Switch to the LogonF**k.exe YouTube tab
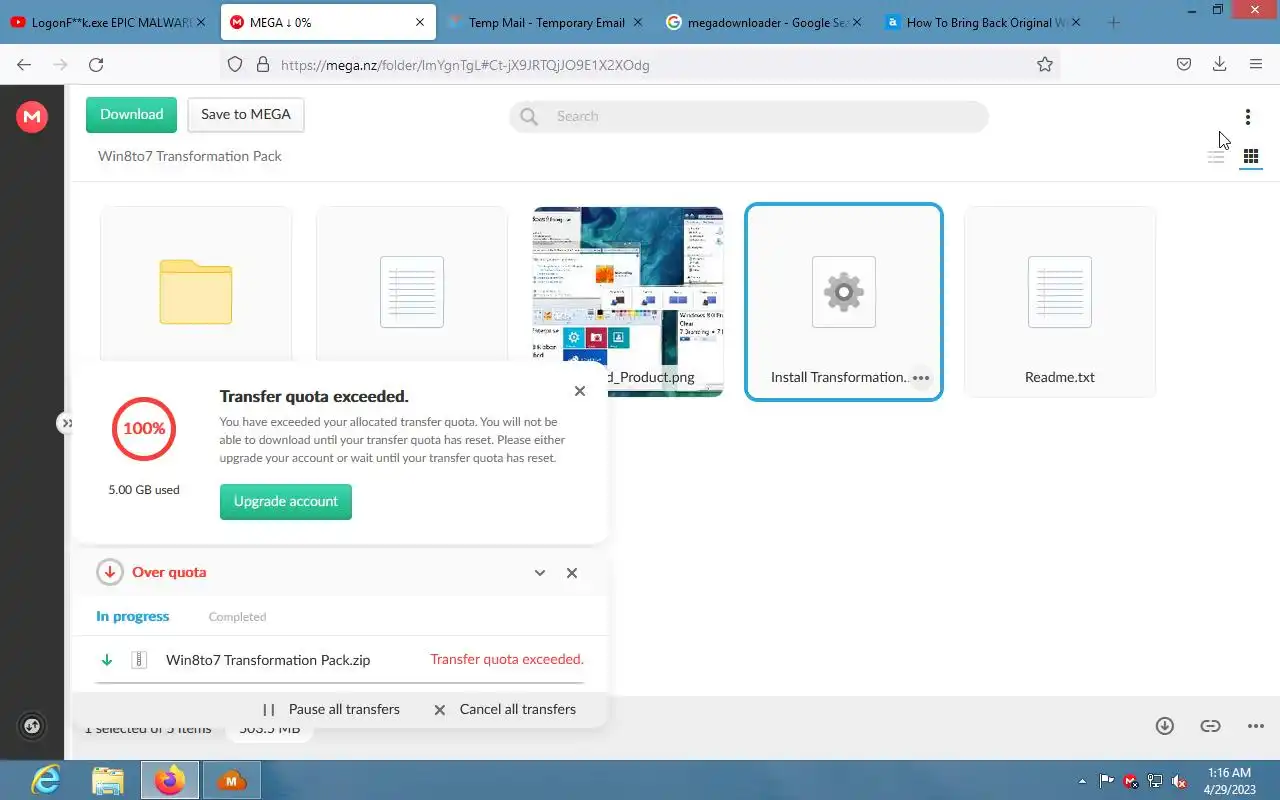 click(108, 22)
